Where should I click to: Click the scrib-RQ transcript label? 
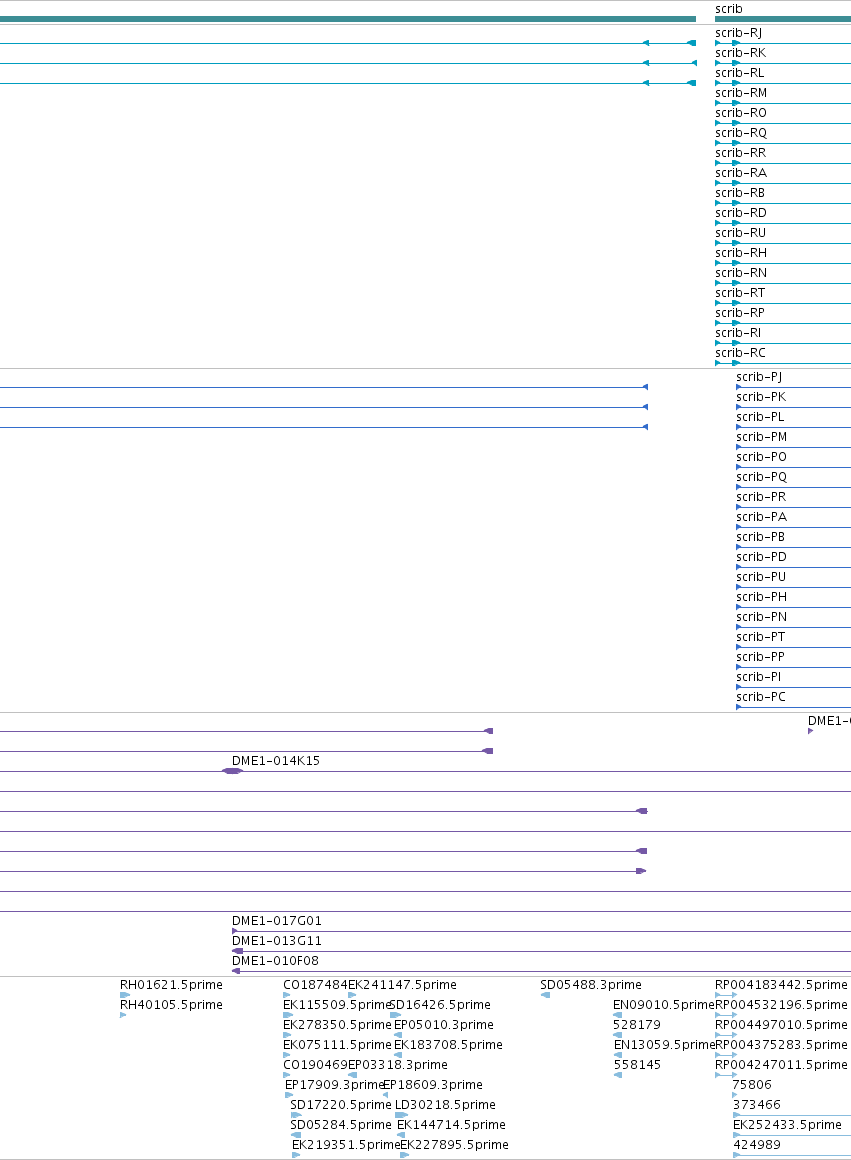coord(741,132)
